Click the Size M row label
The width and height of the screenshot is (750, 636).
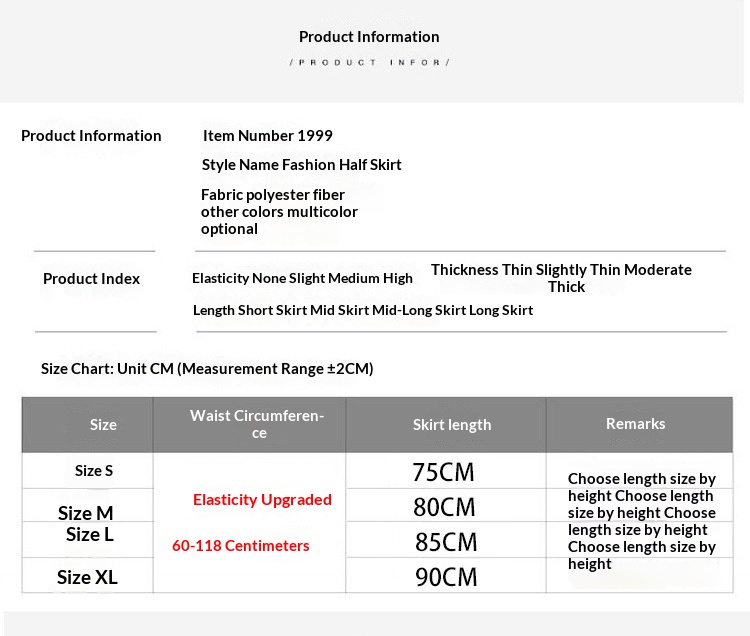click(86, 513)
